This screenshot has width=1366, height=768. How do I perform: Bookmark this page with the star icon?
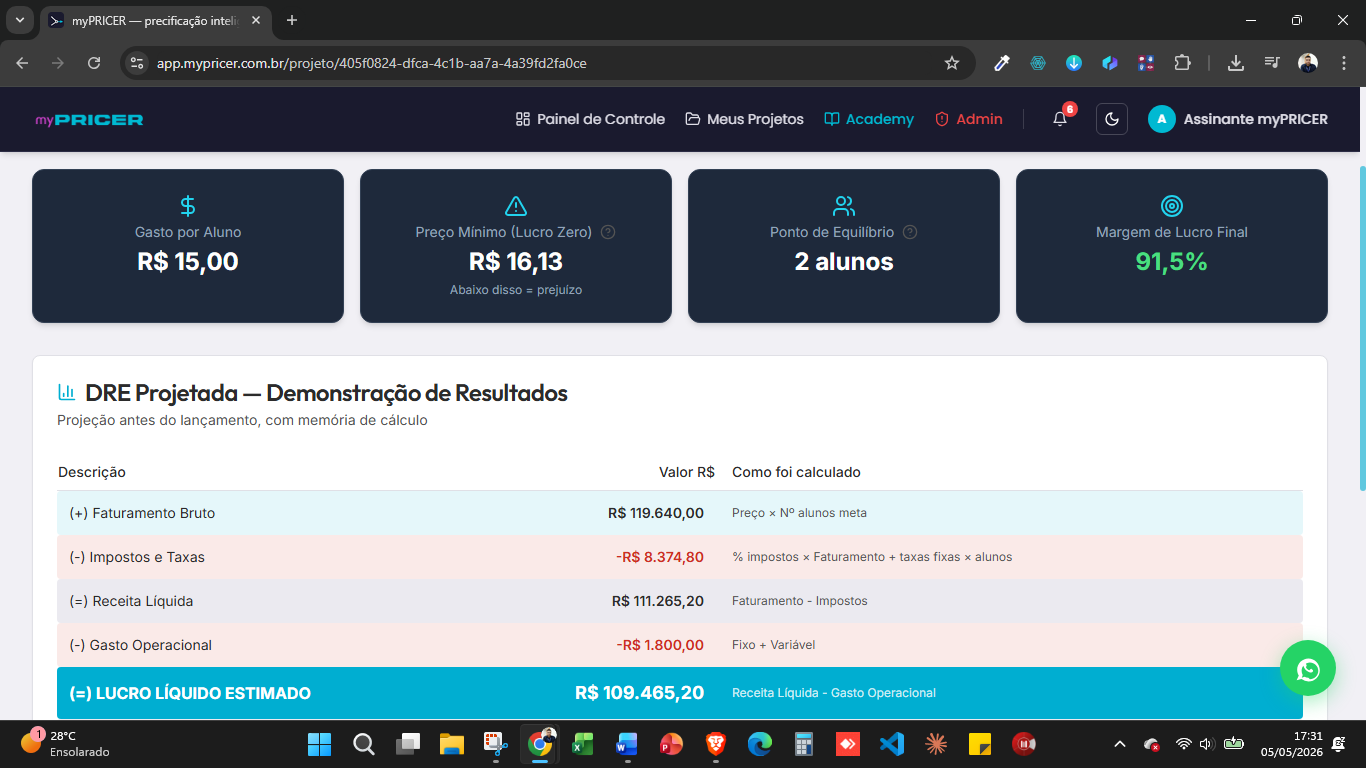(952, 63)
